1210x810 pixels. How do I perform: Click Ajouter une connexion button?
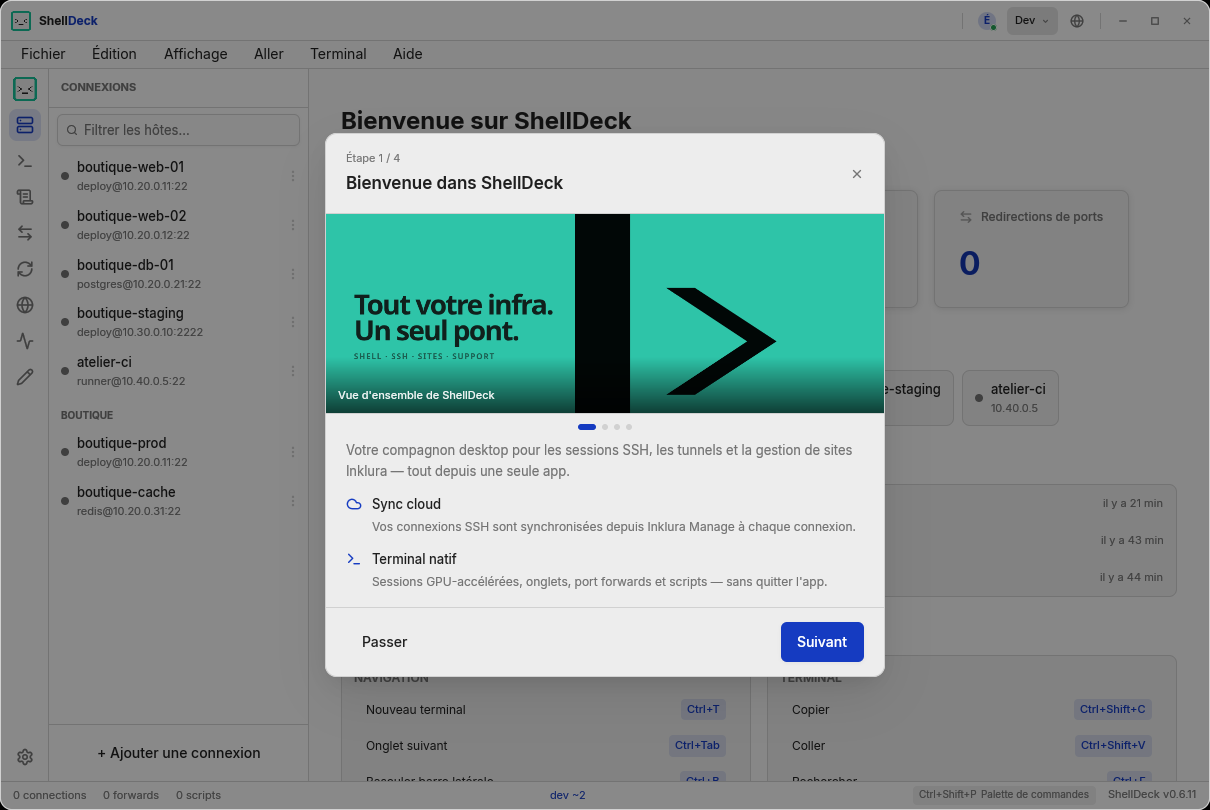(179, 753)
